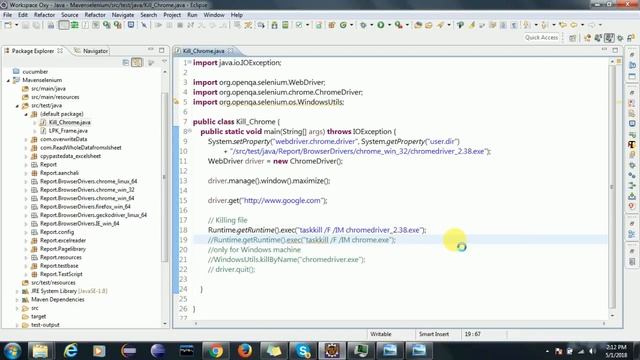Click the Toggle Mark Occurrences highlighter icon

472,25
